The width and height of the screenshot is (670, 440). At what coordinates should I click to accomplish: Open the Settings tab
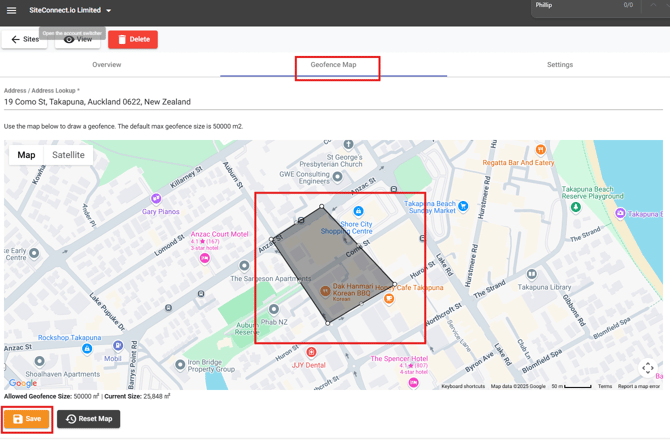(559, 65)
